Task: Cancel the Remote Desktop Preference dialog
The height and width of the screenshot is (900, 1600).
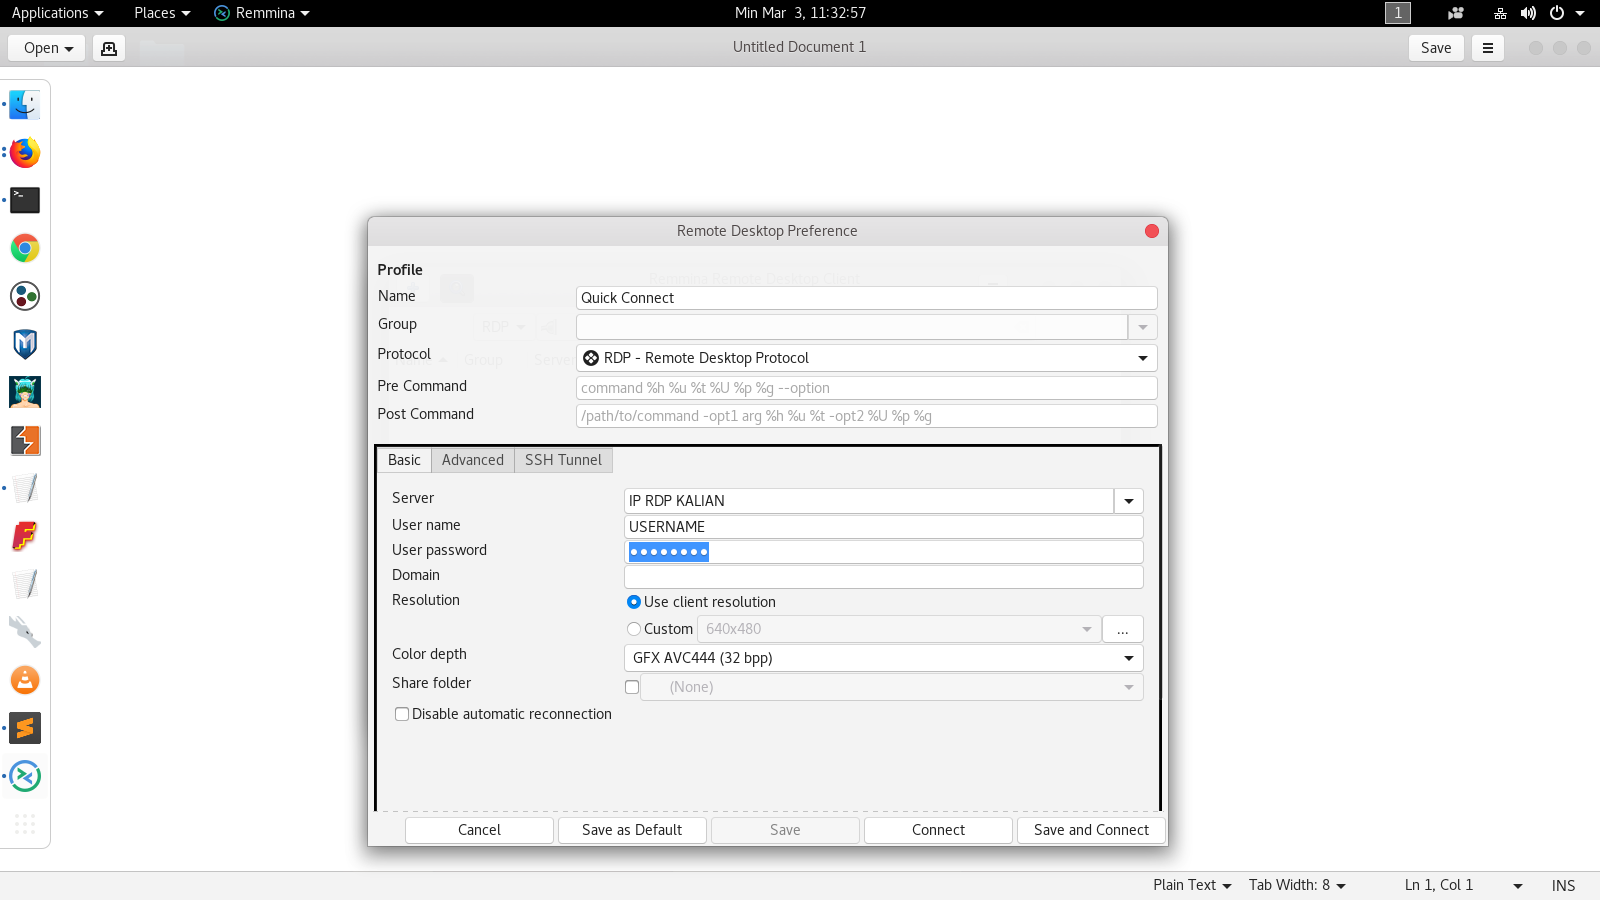Action: click(x=479, y=830)
